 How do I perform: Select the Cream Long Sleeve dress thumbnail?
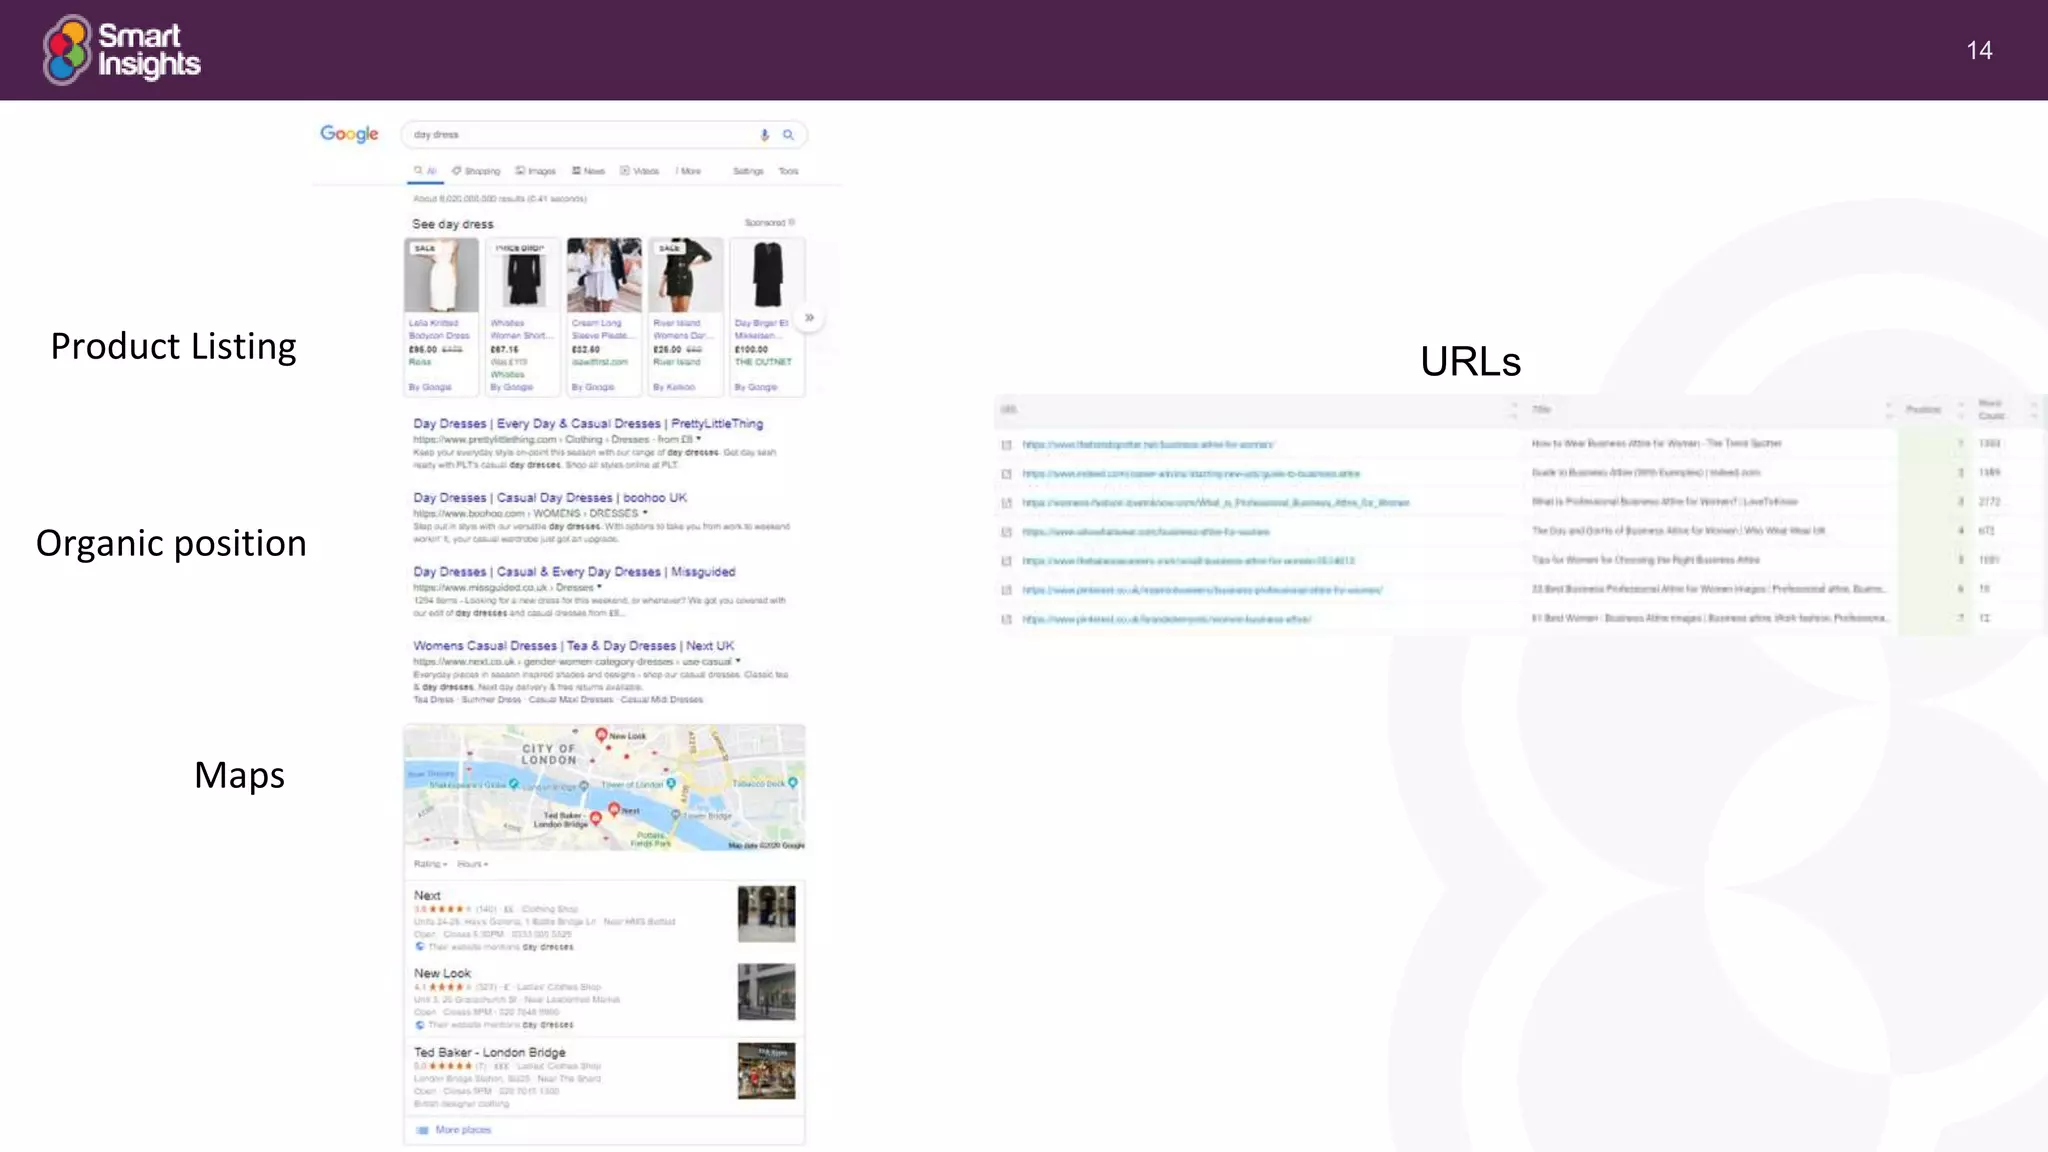click(x=604, y=275)
